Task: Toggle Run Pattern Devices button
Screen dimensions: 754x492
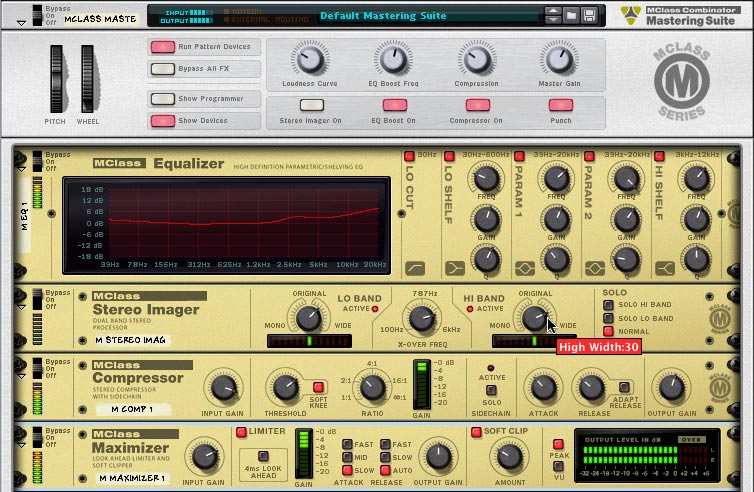Action: coord(163,47)
